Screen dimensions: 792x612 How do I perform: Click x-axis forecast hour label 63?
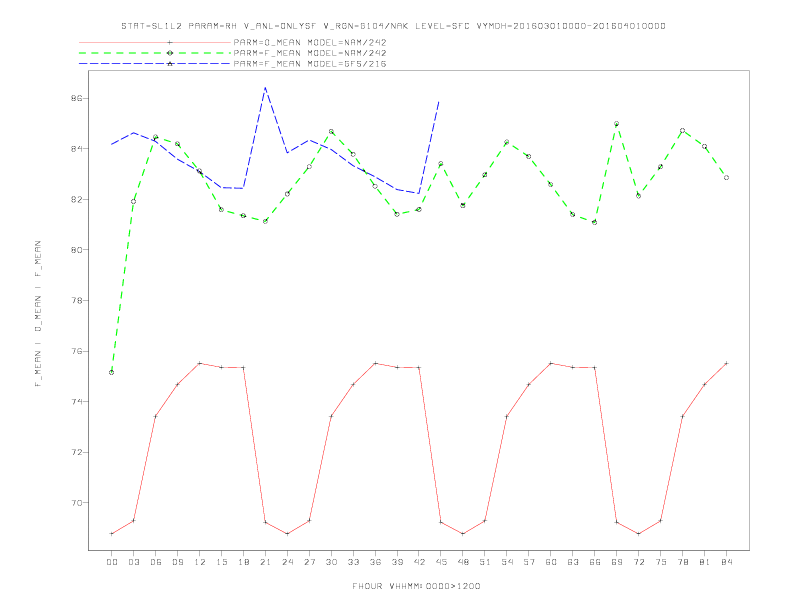click(x=573, y=562)
